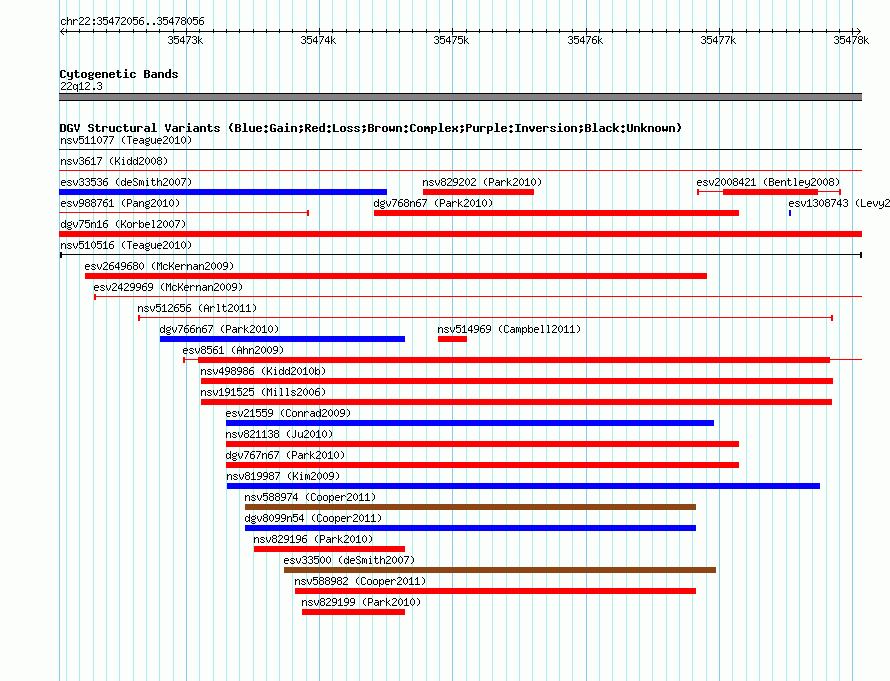Screen dimensions: 890x681
Task: Click nsv819987 (Kim2009) label
Action: pyautogui.click(x=283, y=476)
